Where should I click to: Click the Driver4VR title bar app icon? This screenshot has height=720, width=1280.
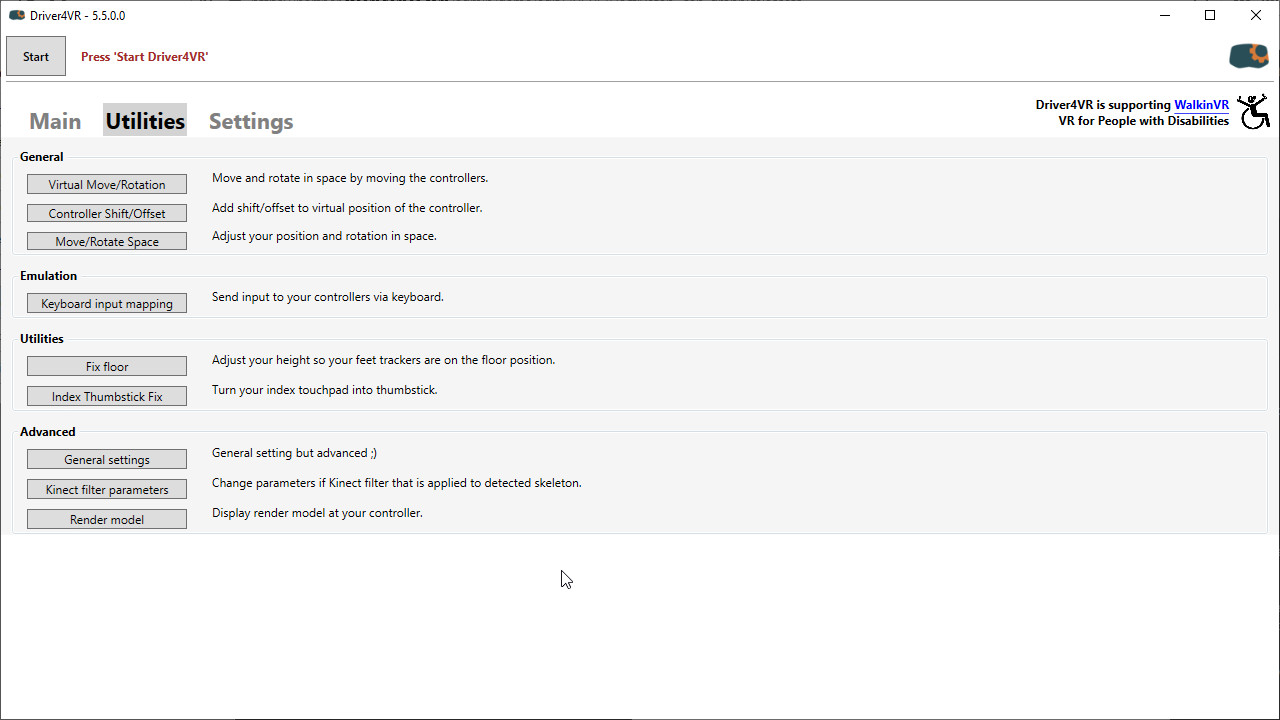[16, 16]
